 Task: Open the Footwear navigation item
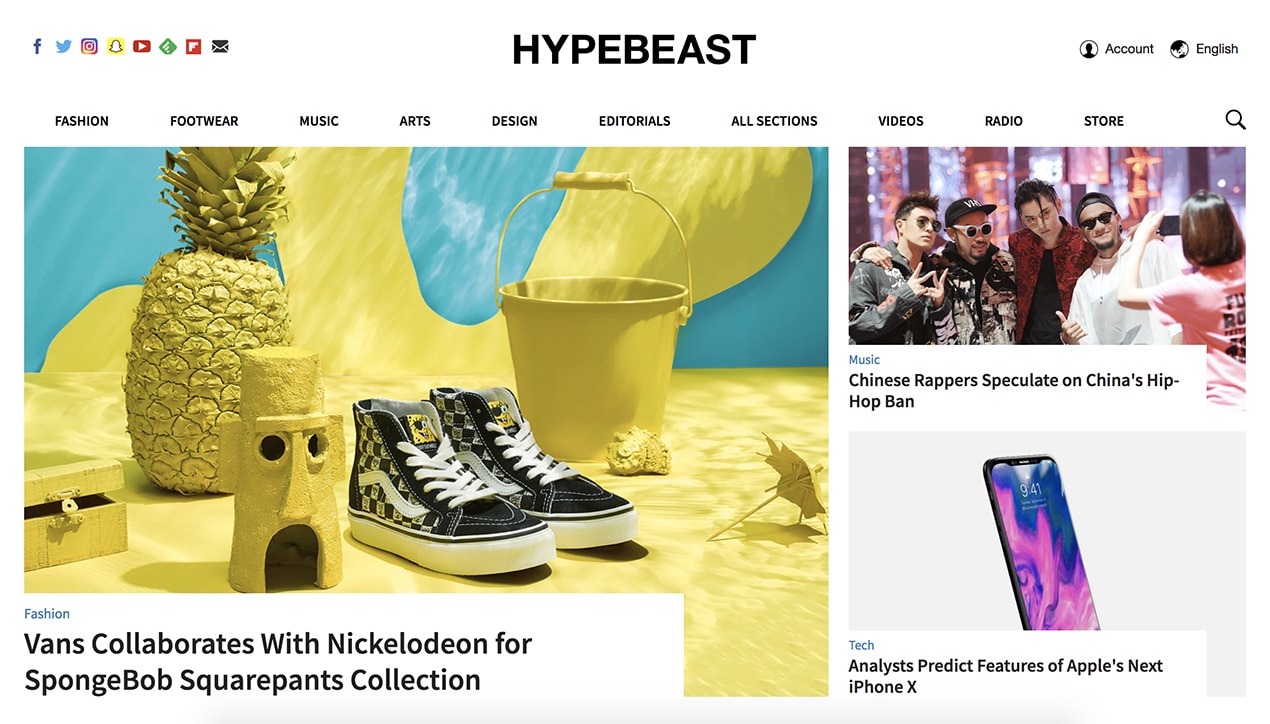tap(204, 121)
